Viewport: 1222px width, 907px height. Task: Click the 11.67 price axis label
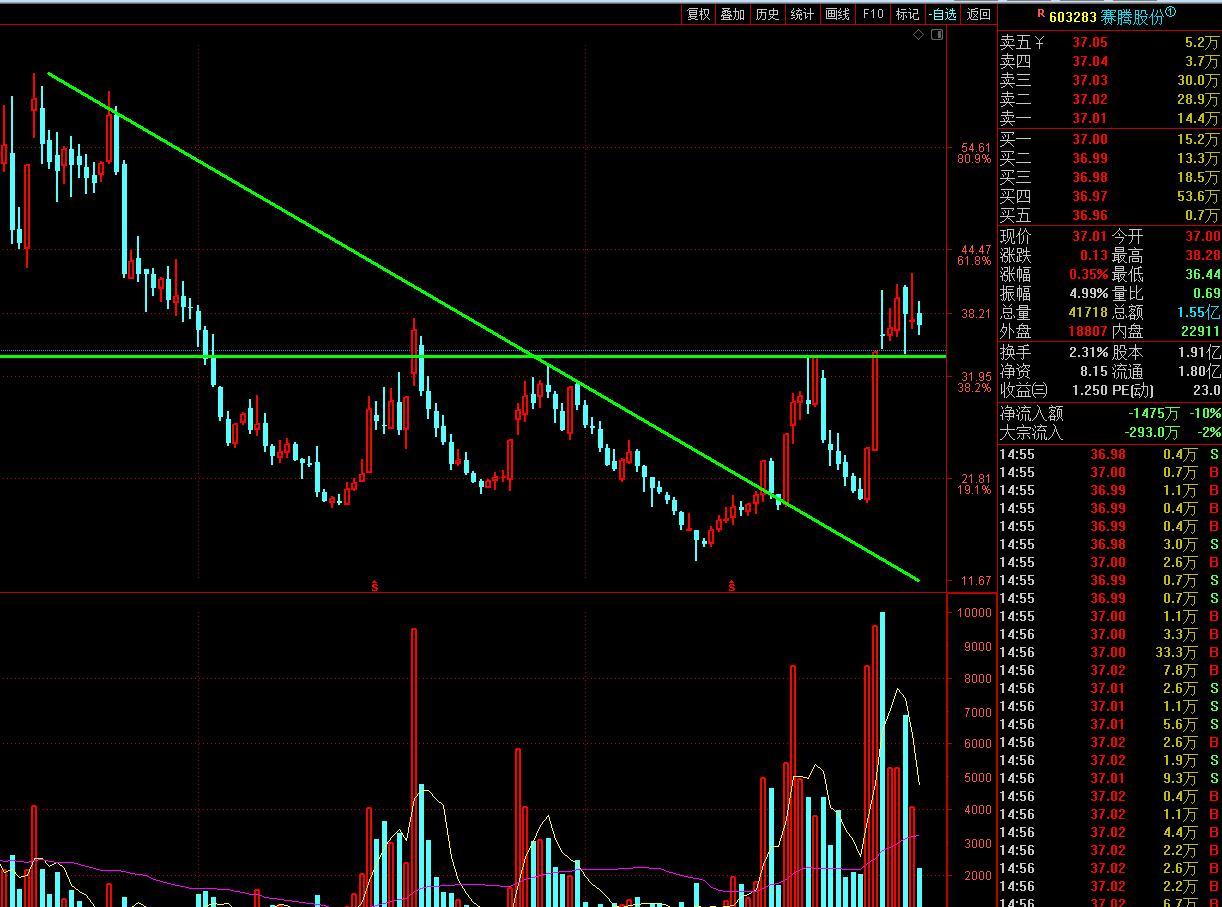pos(975,581)
